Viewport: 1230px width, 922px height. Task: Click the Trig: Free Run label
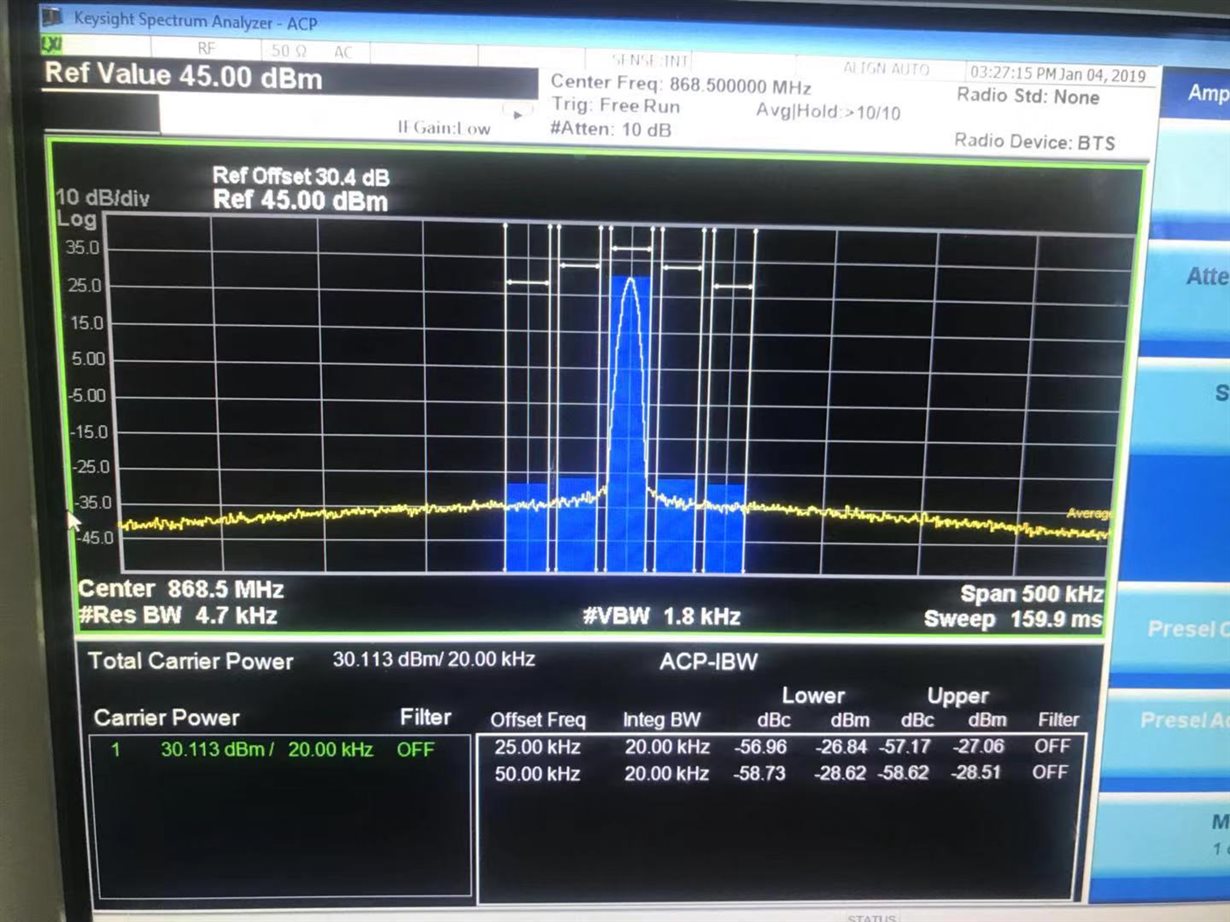[615, 106]
